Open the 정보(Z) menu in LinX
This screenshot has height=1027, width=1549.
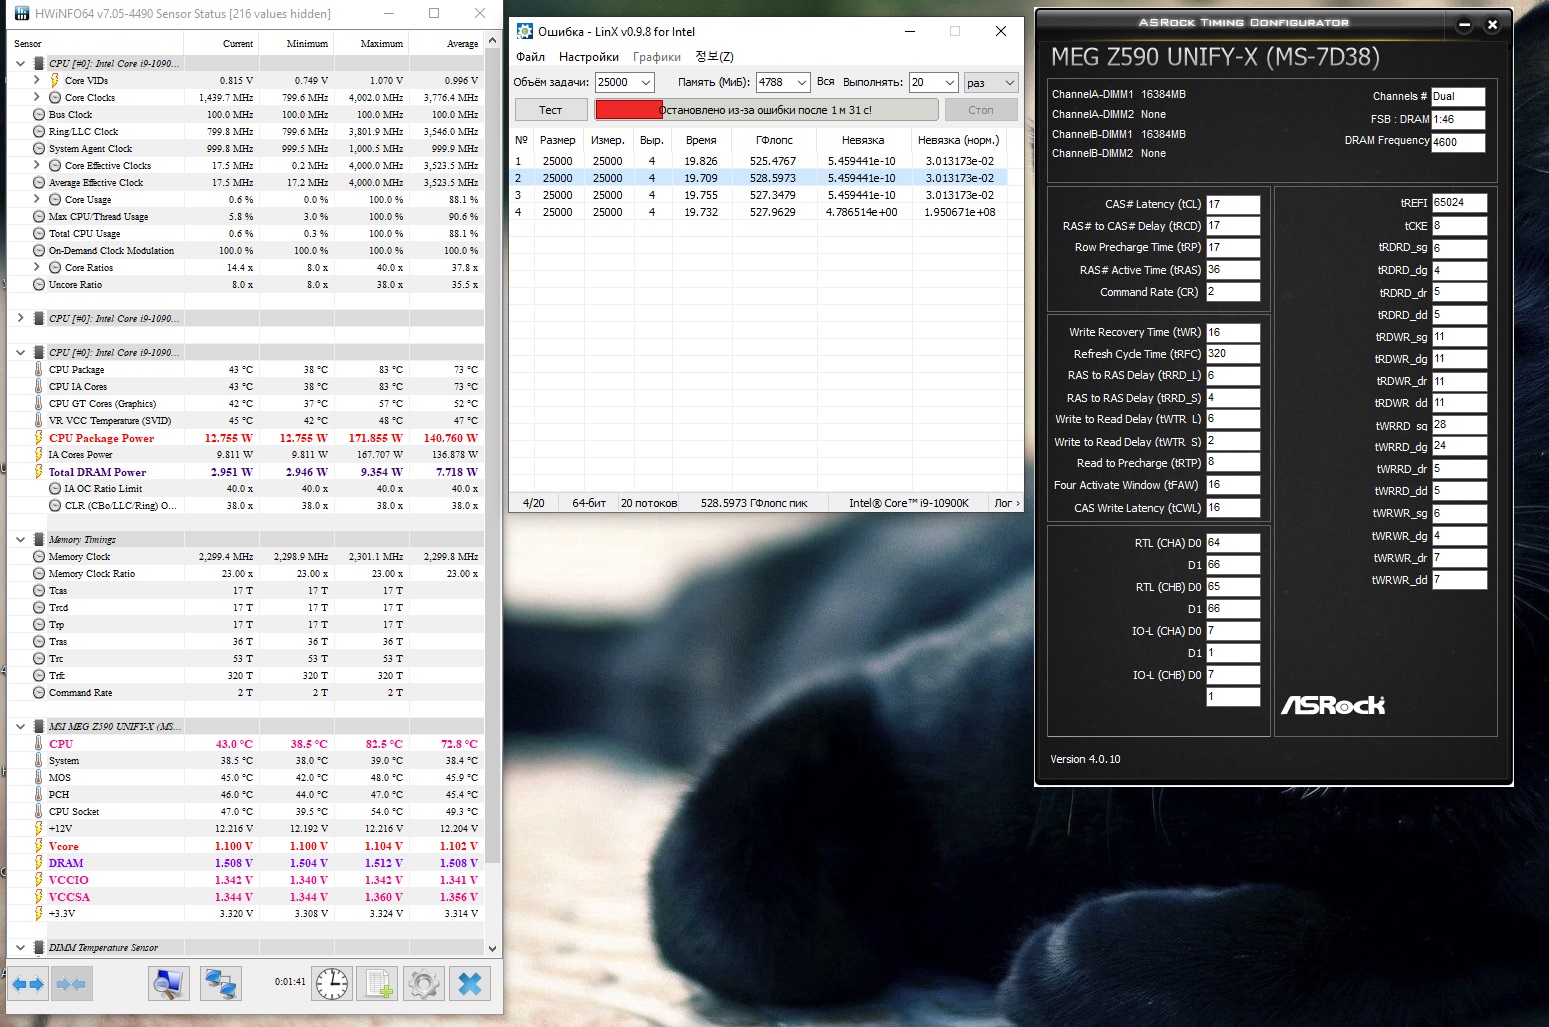point(714,57)
